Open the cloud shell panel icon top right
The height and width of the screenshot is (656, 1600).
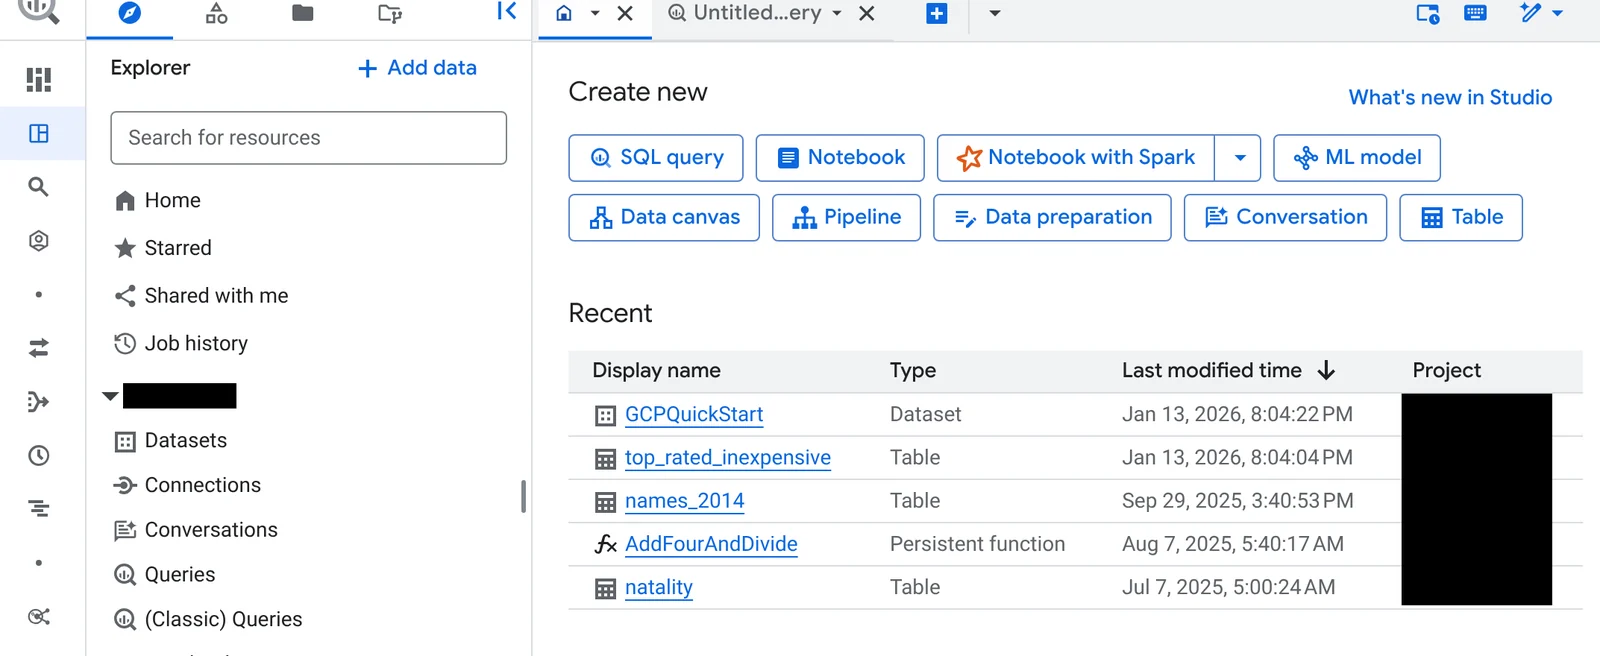[x=1428, y=13]
